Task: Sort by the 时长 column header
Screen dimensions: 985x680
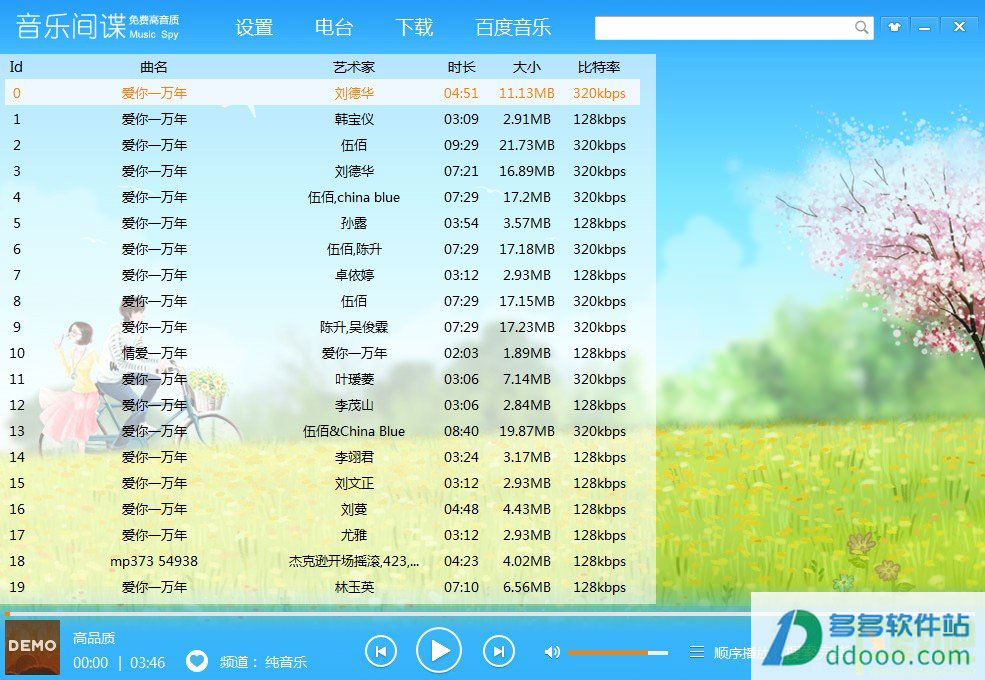Action: [x=461, y=67]
